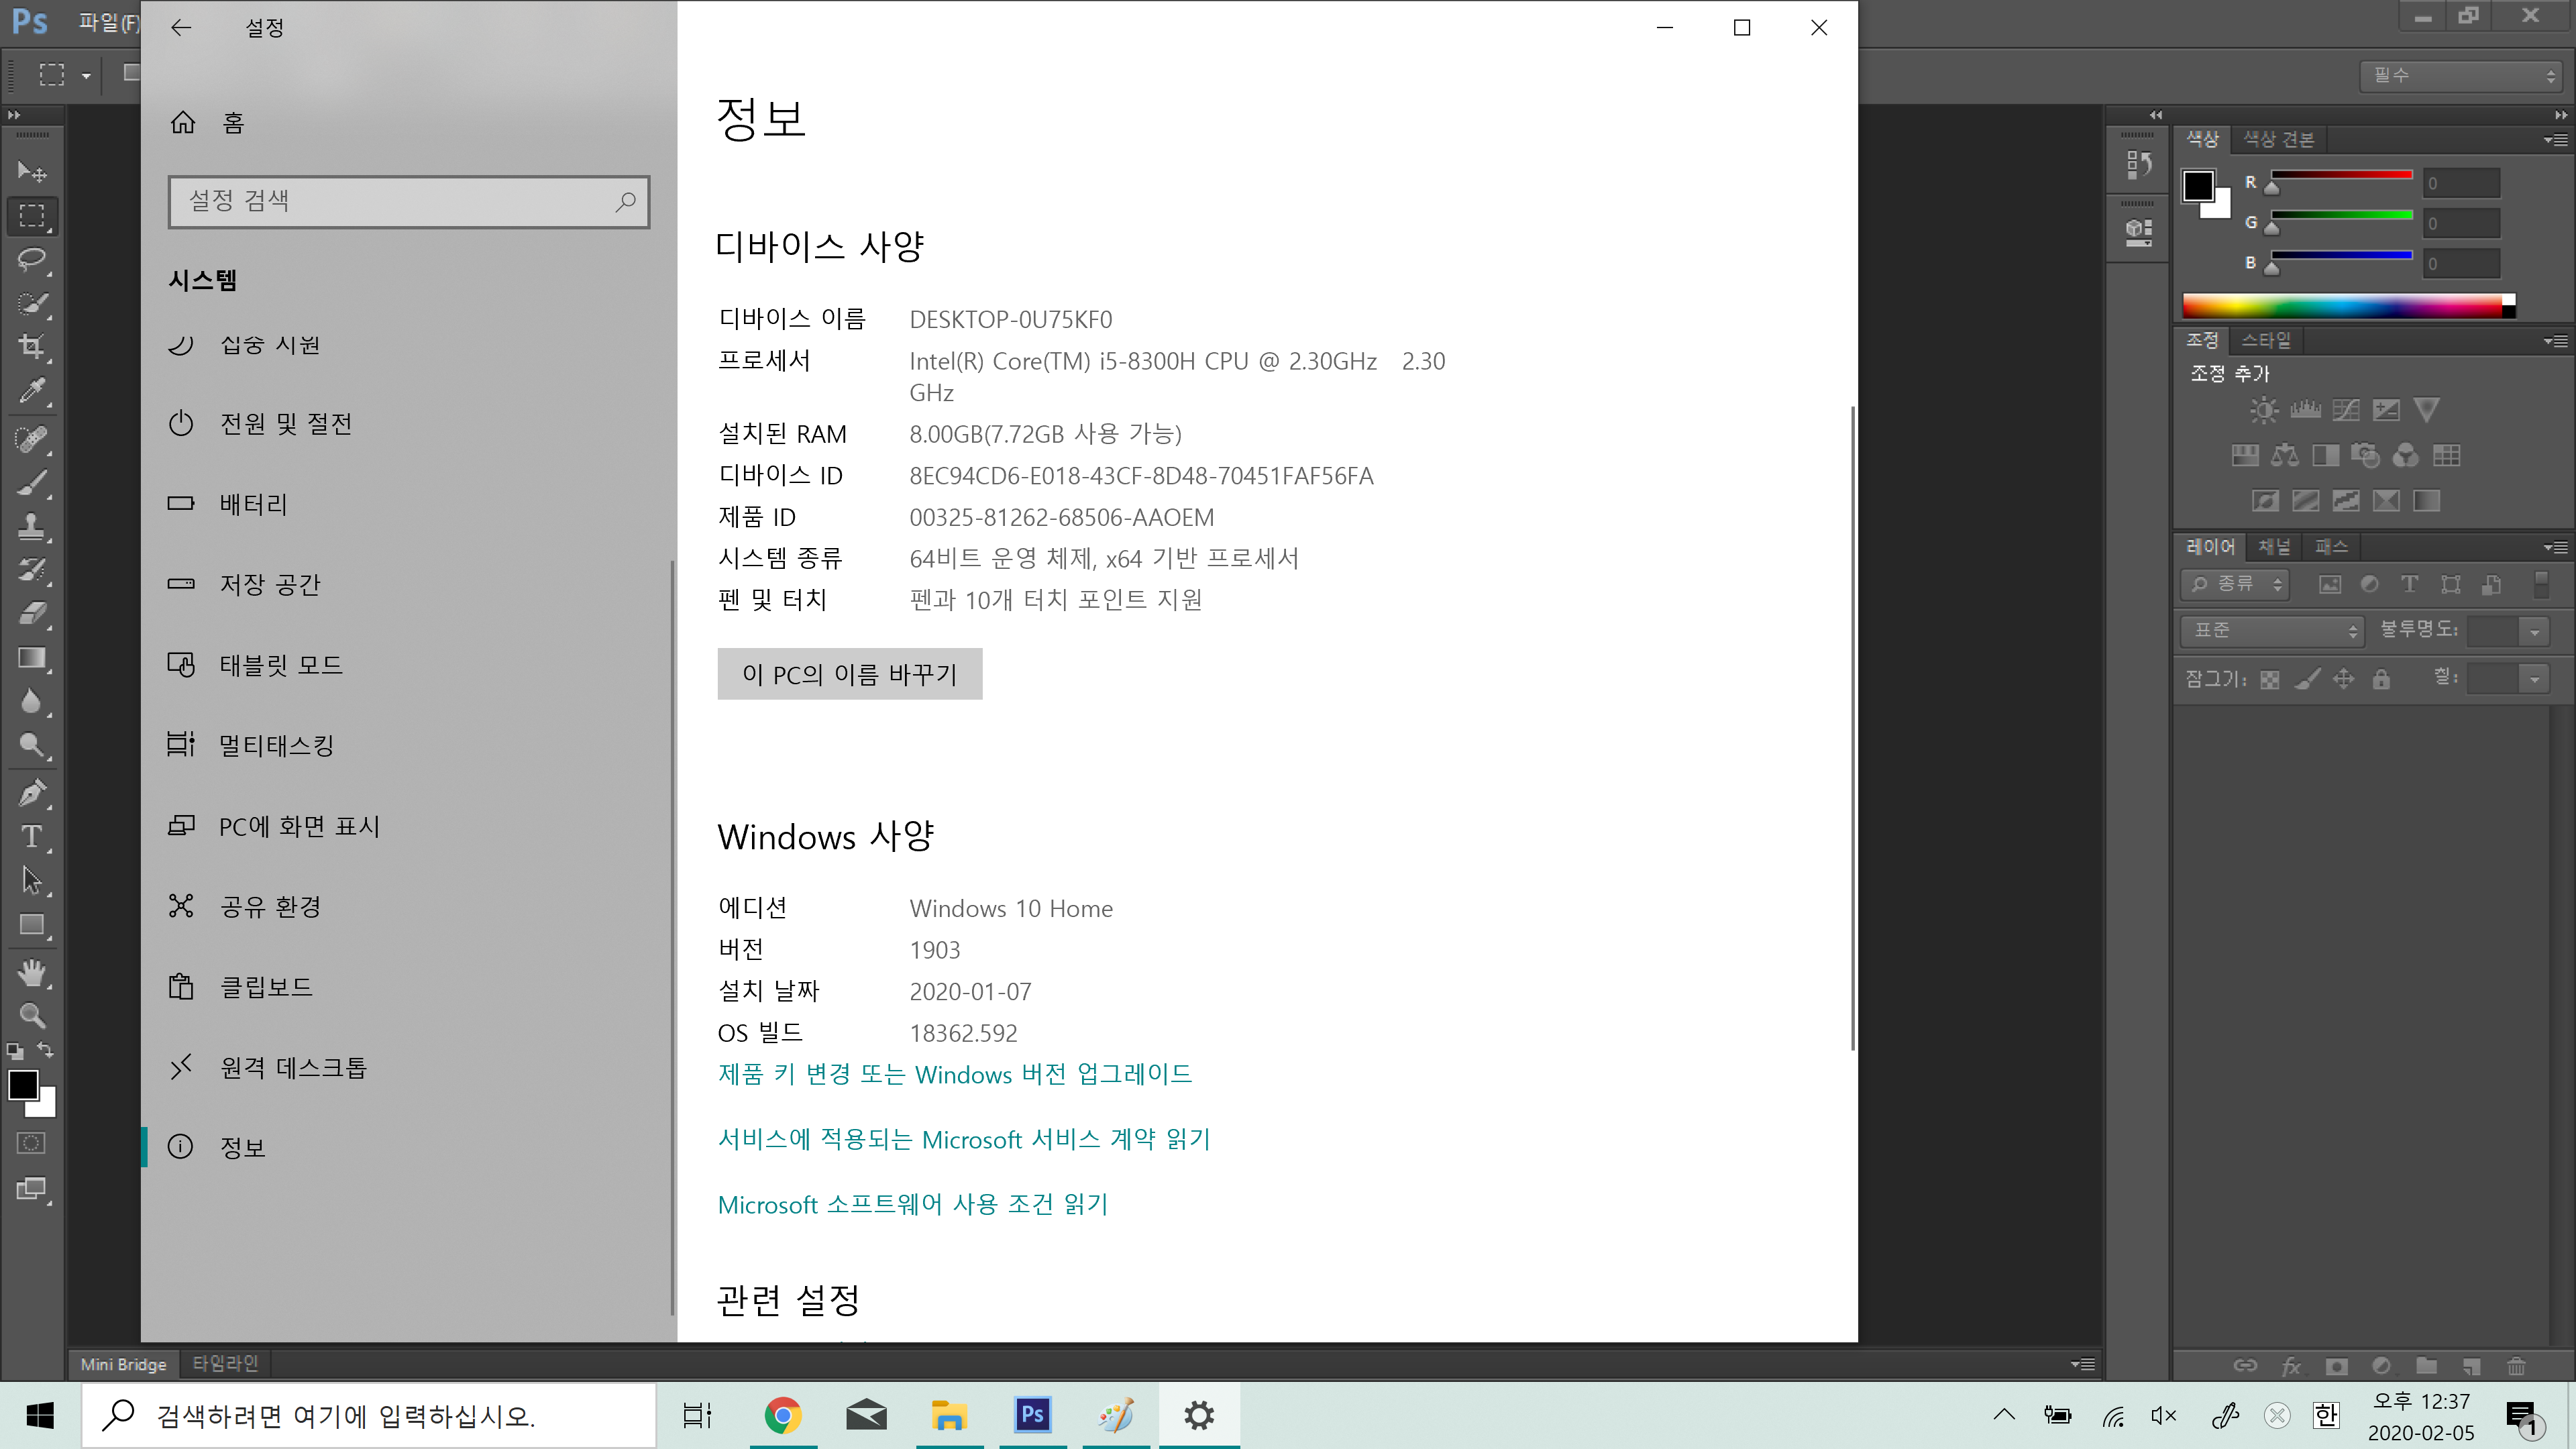Screen dimensions: 2576x1449
Task: Select the Crop tool
Action: [30, 347]
